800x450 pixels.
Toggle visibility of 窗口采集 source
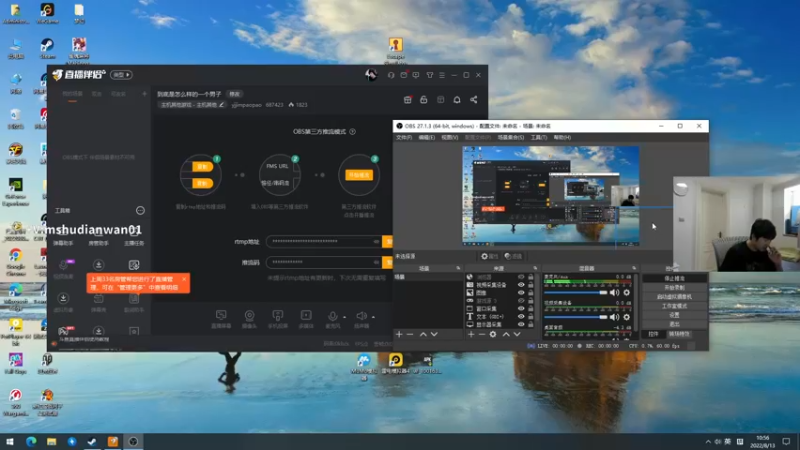pyautogui.click(x=521, y=309)
